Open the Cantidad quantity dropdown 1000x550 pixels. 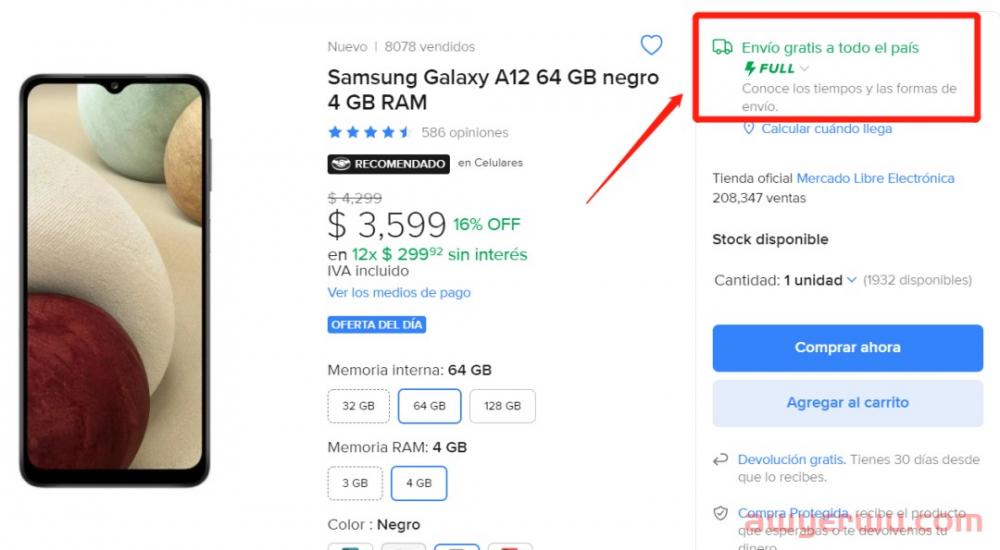[820, 280]
